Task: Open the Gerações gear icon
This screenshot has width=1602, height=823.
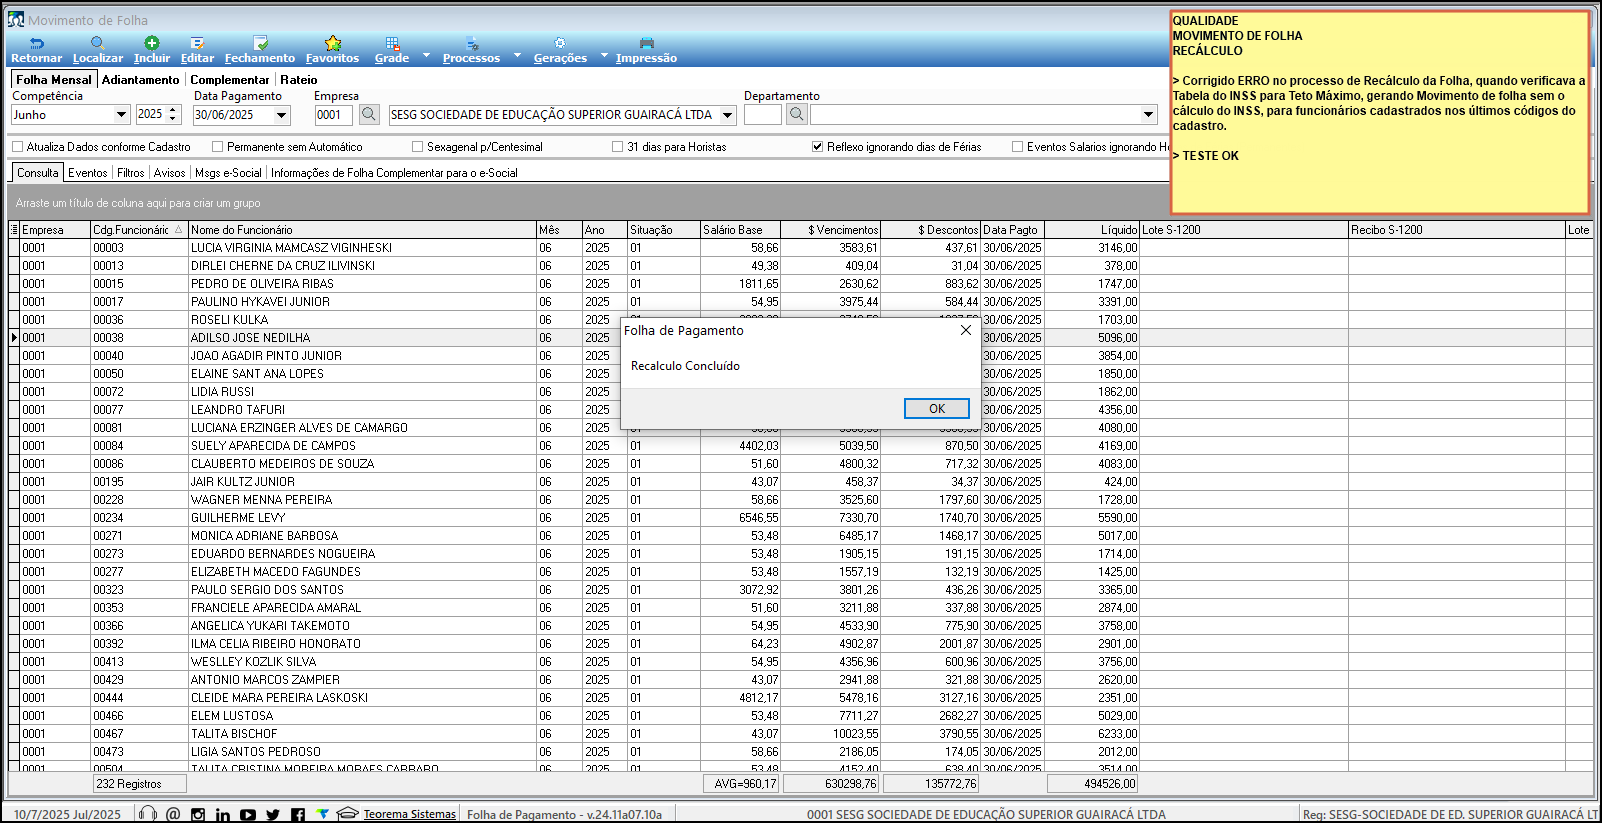Action: pos(560,43)
